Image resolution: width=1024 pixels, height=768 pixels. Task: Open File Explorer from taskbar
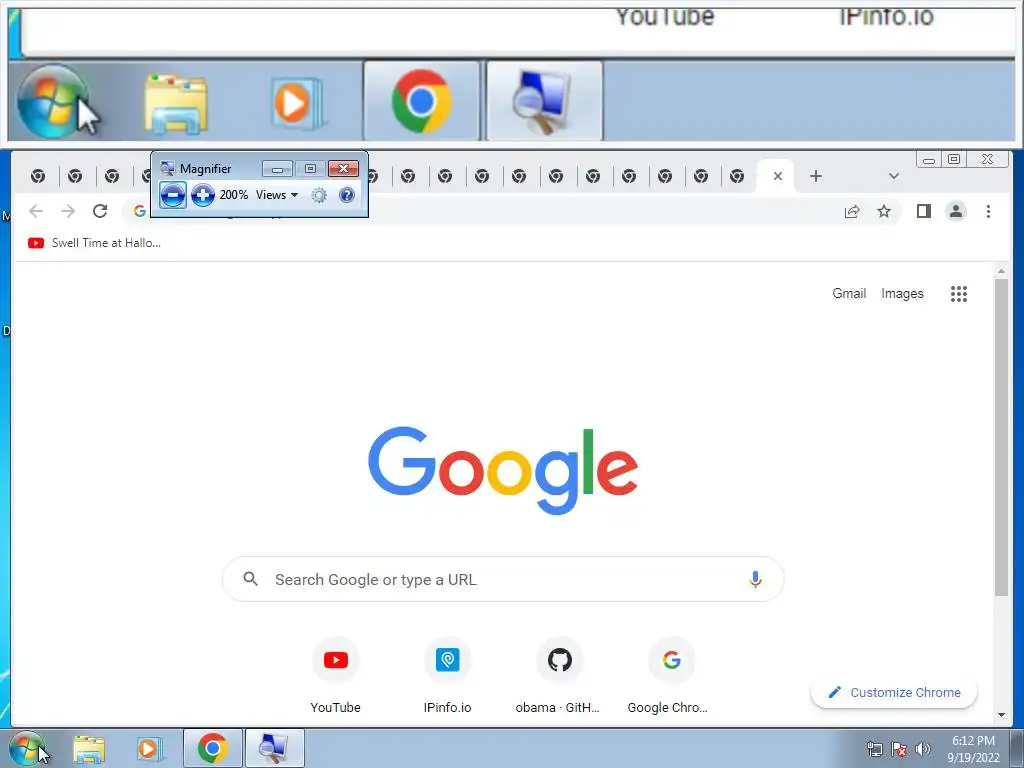click(89, 749)
